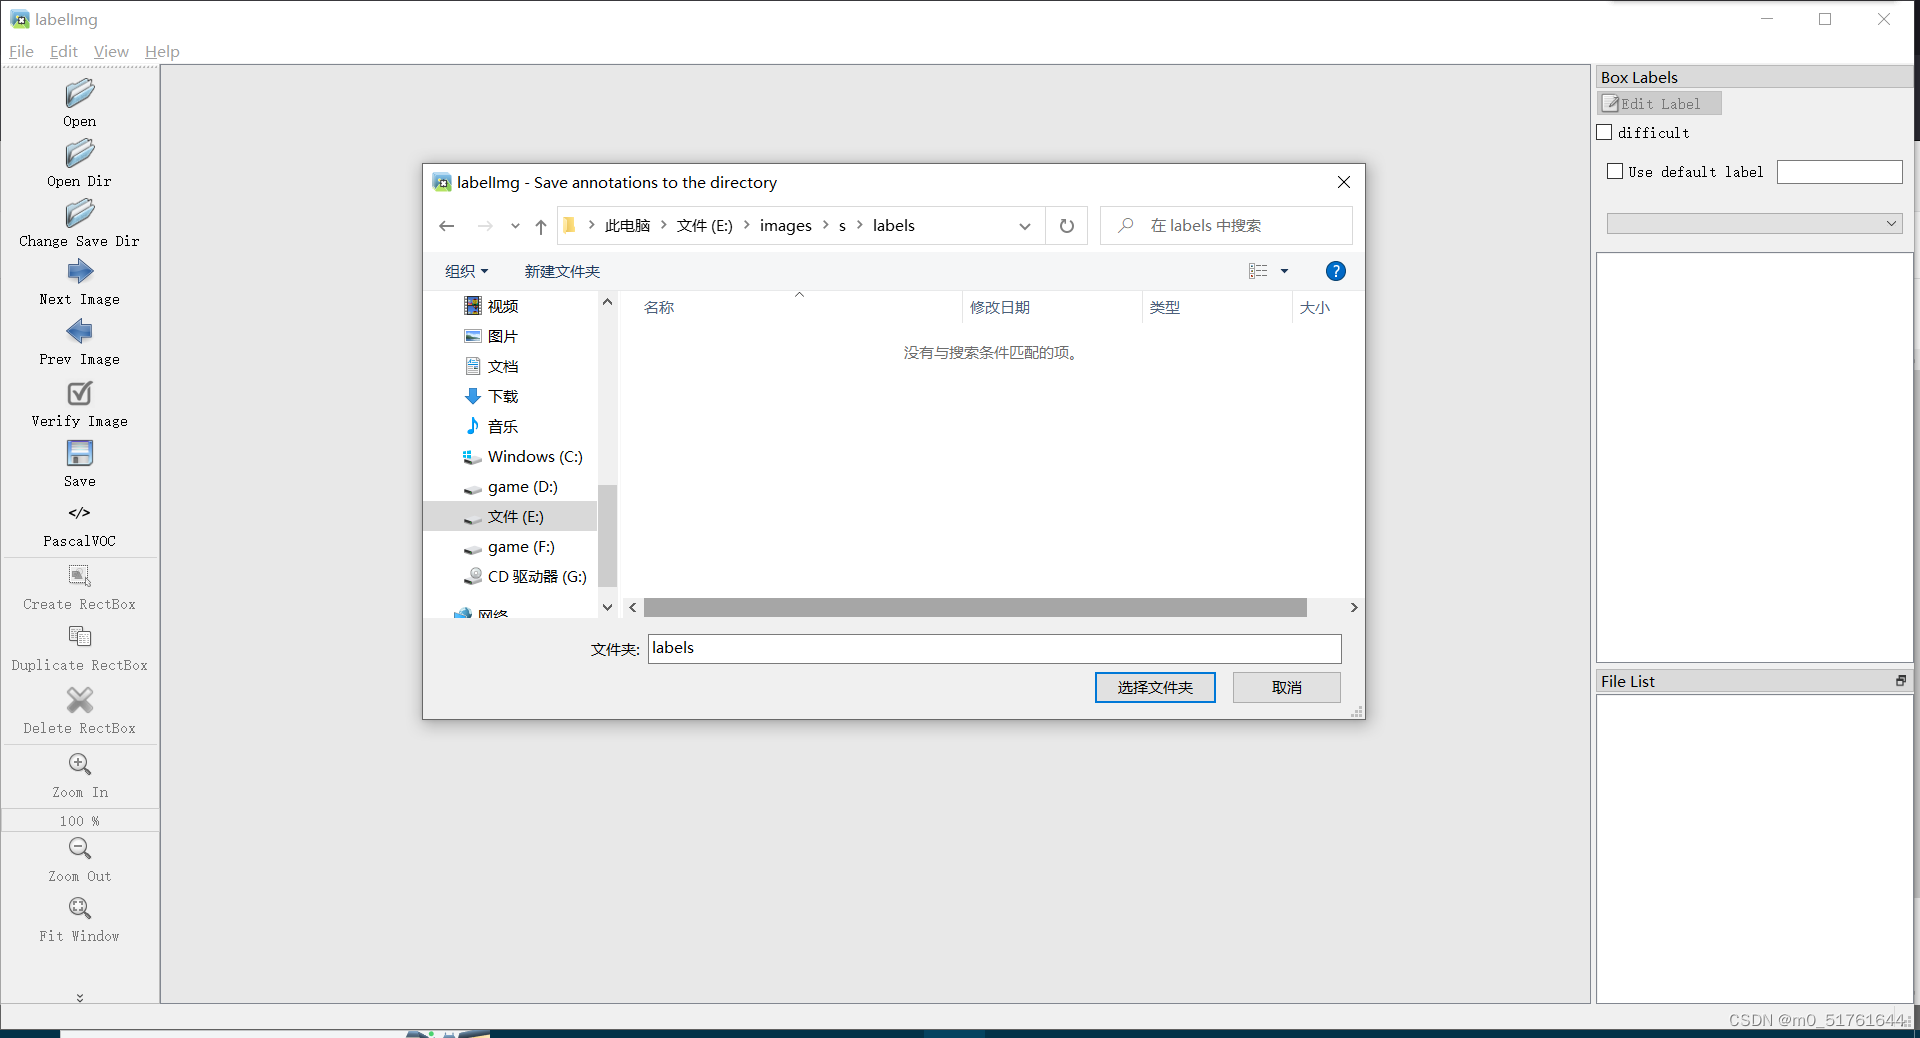Enable the Use default label checkbox
Image resolution: width=1920 pixels, height=1038 pixels.
pyautogui.click(x=1615, y=171)
